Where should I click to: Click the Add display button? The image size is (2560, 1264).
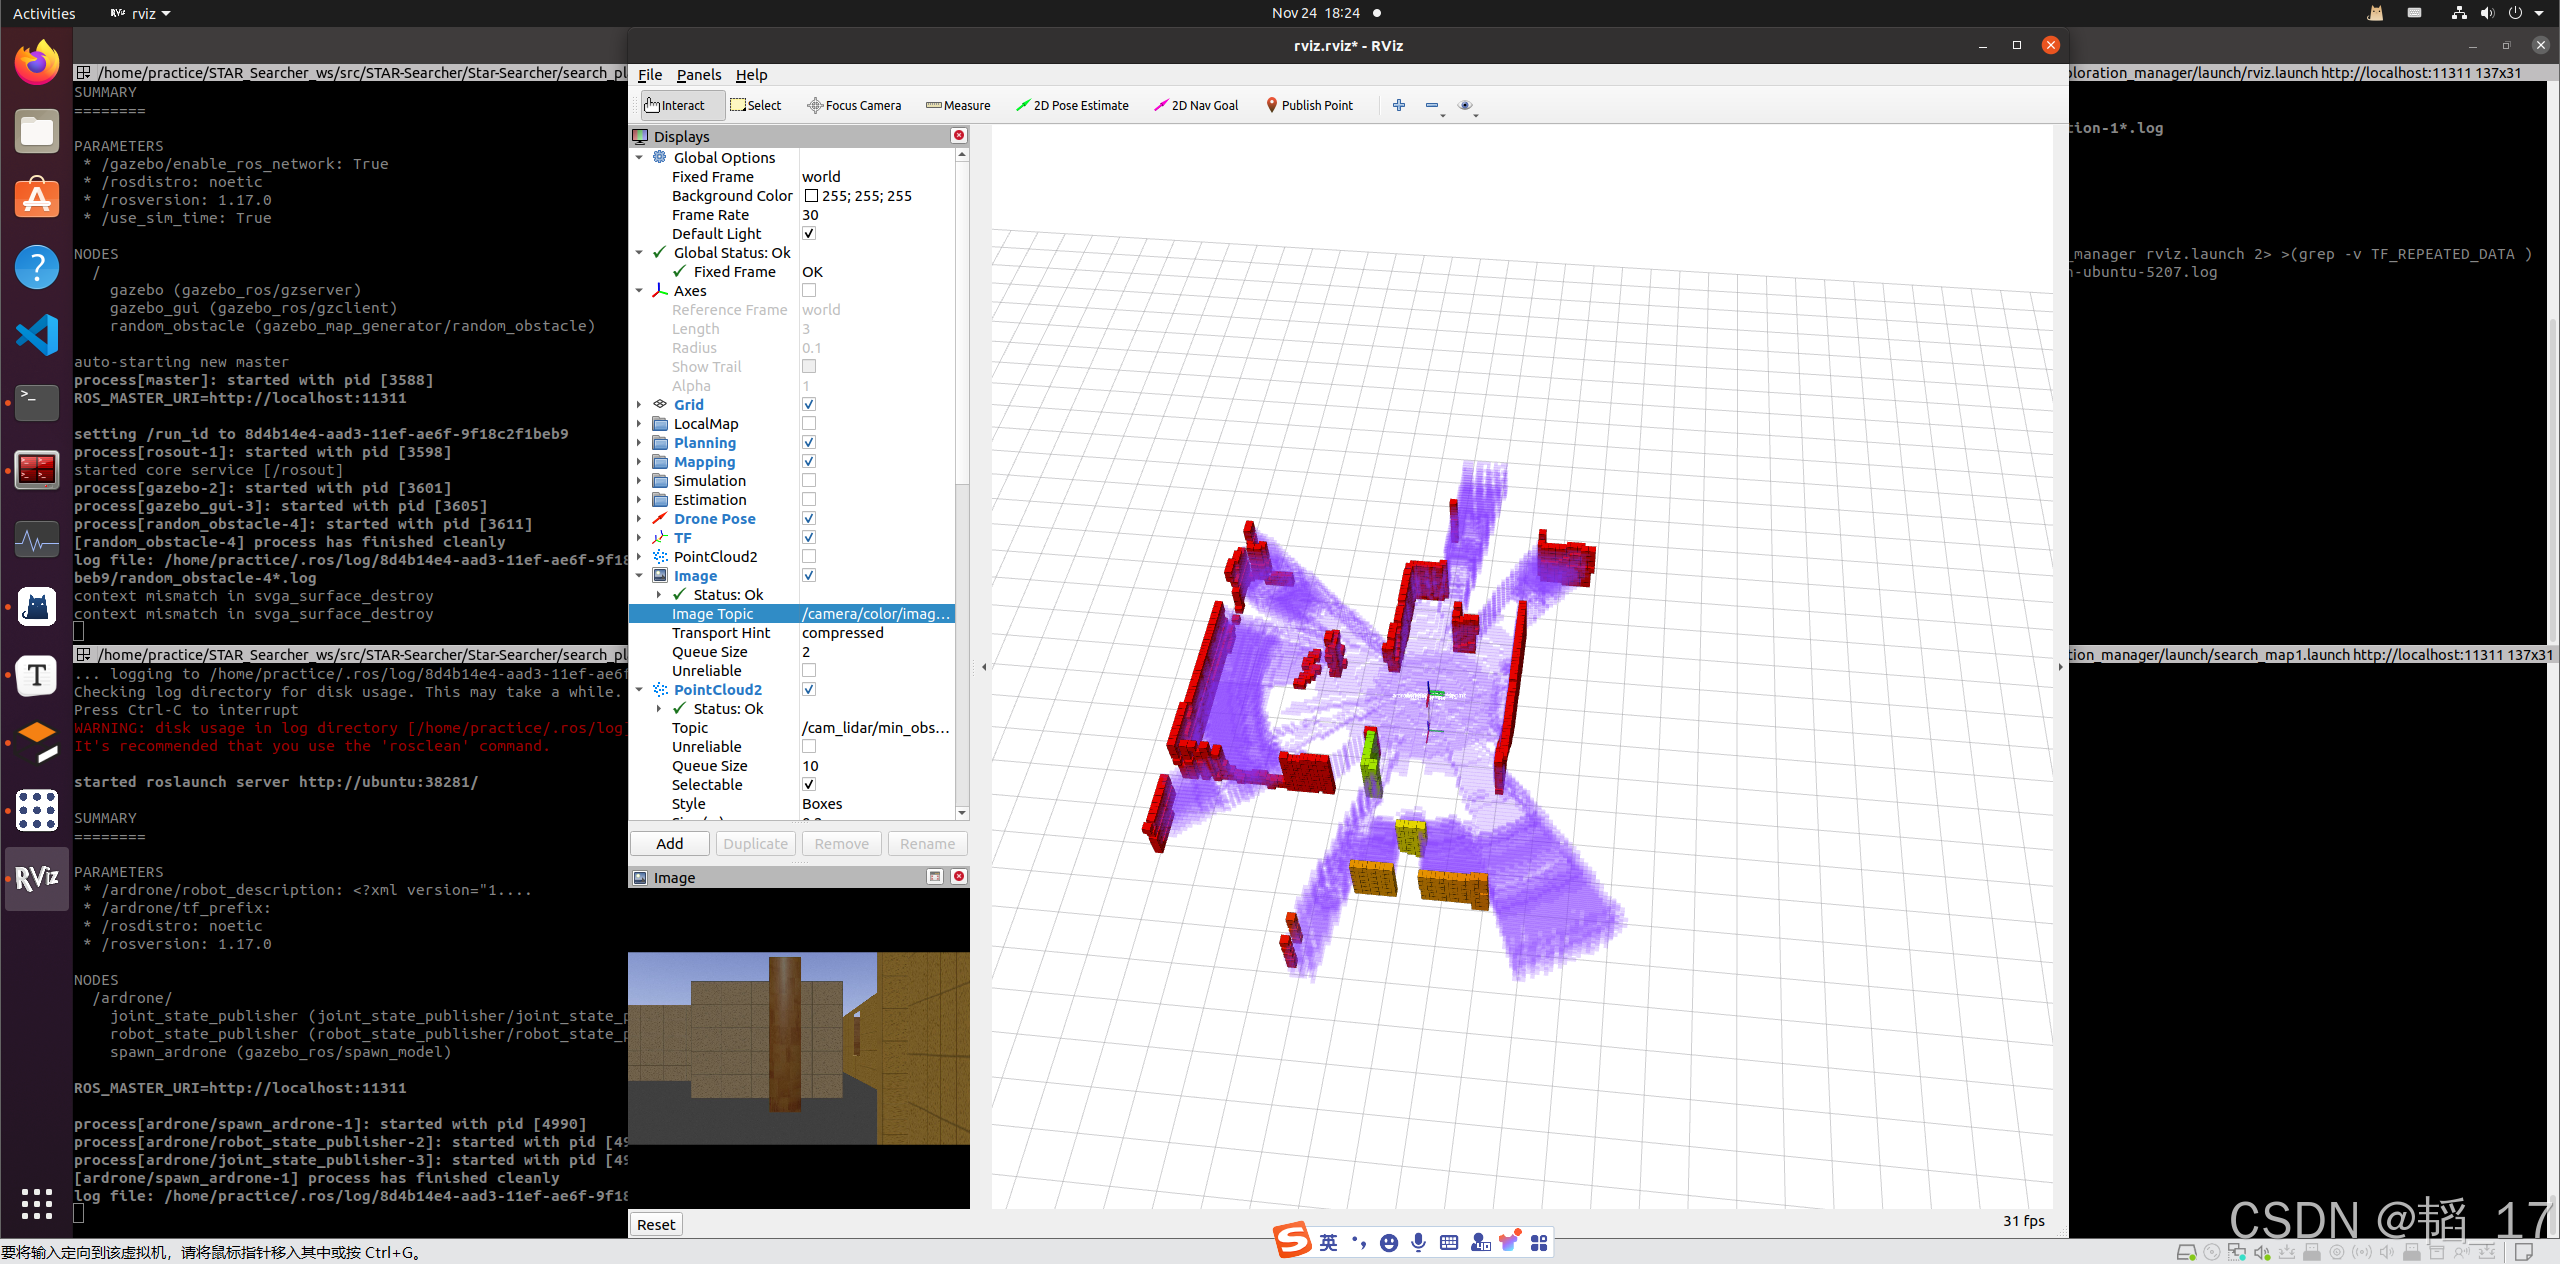coord(669,843)
